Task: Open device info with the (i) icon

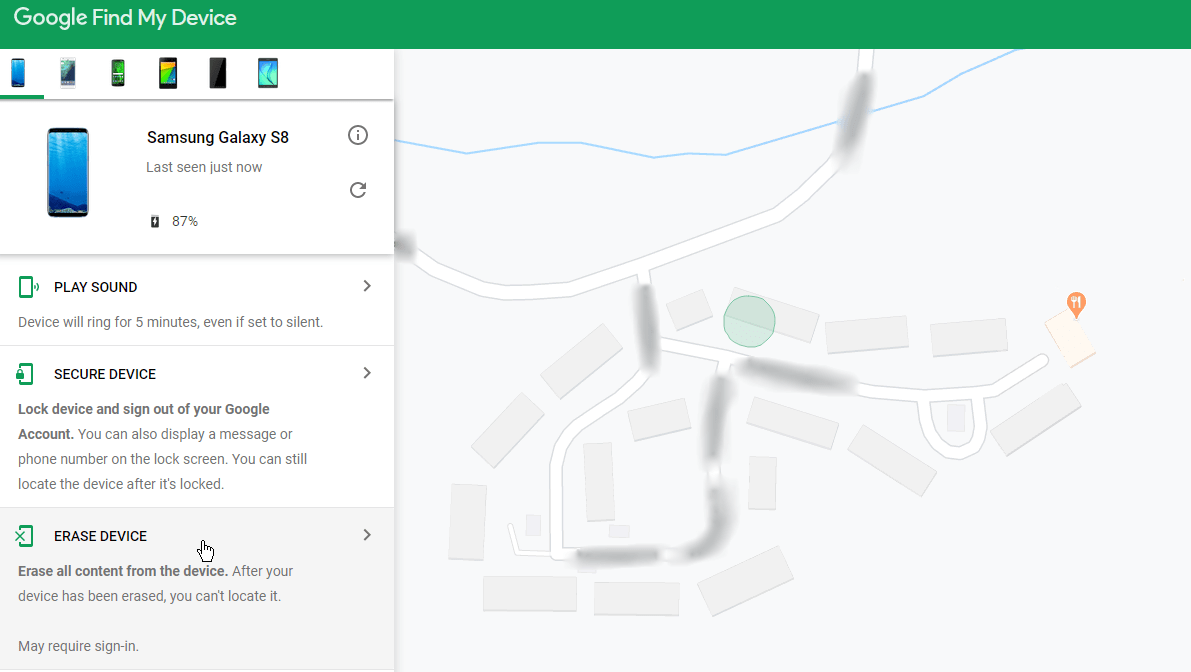Action: [x=357, y=135]
